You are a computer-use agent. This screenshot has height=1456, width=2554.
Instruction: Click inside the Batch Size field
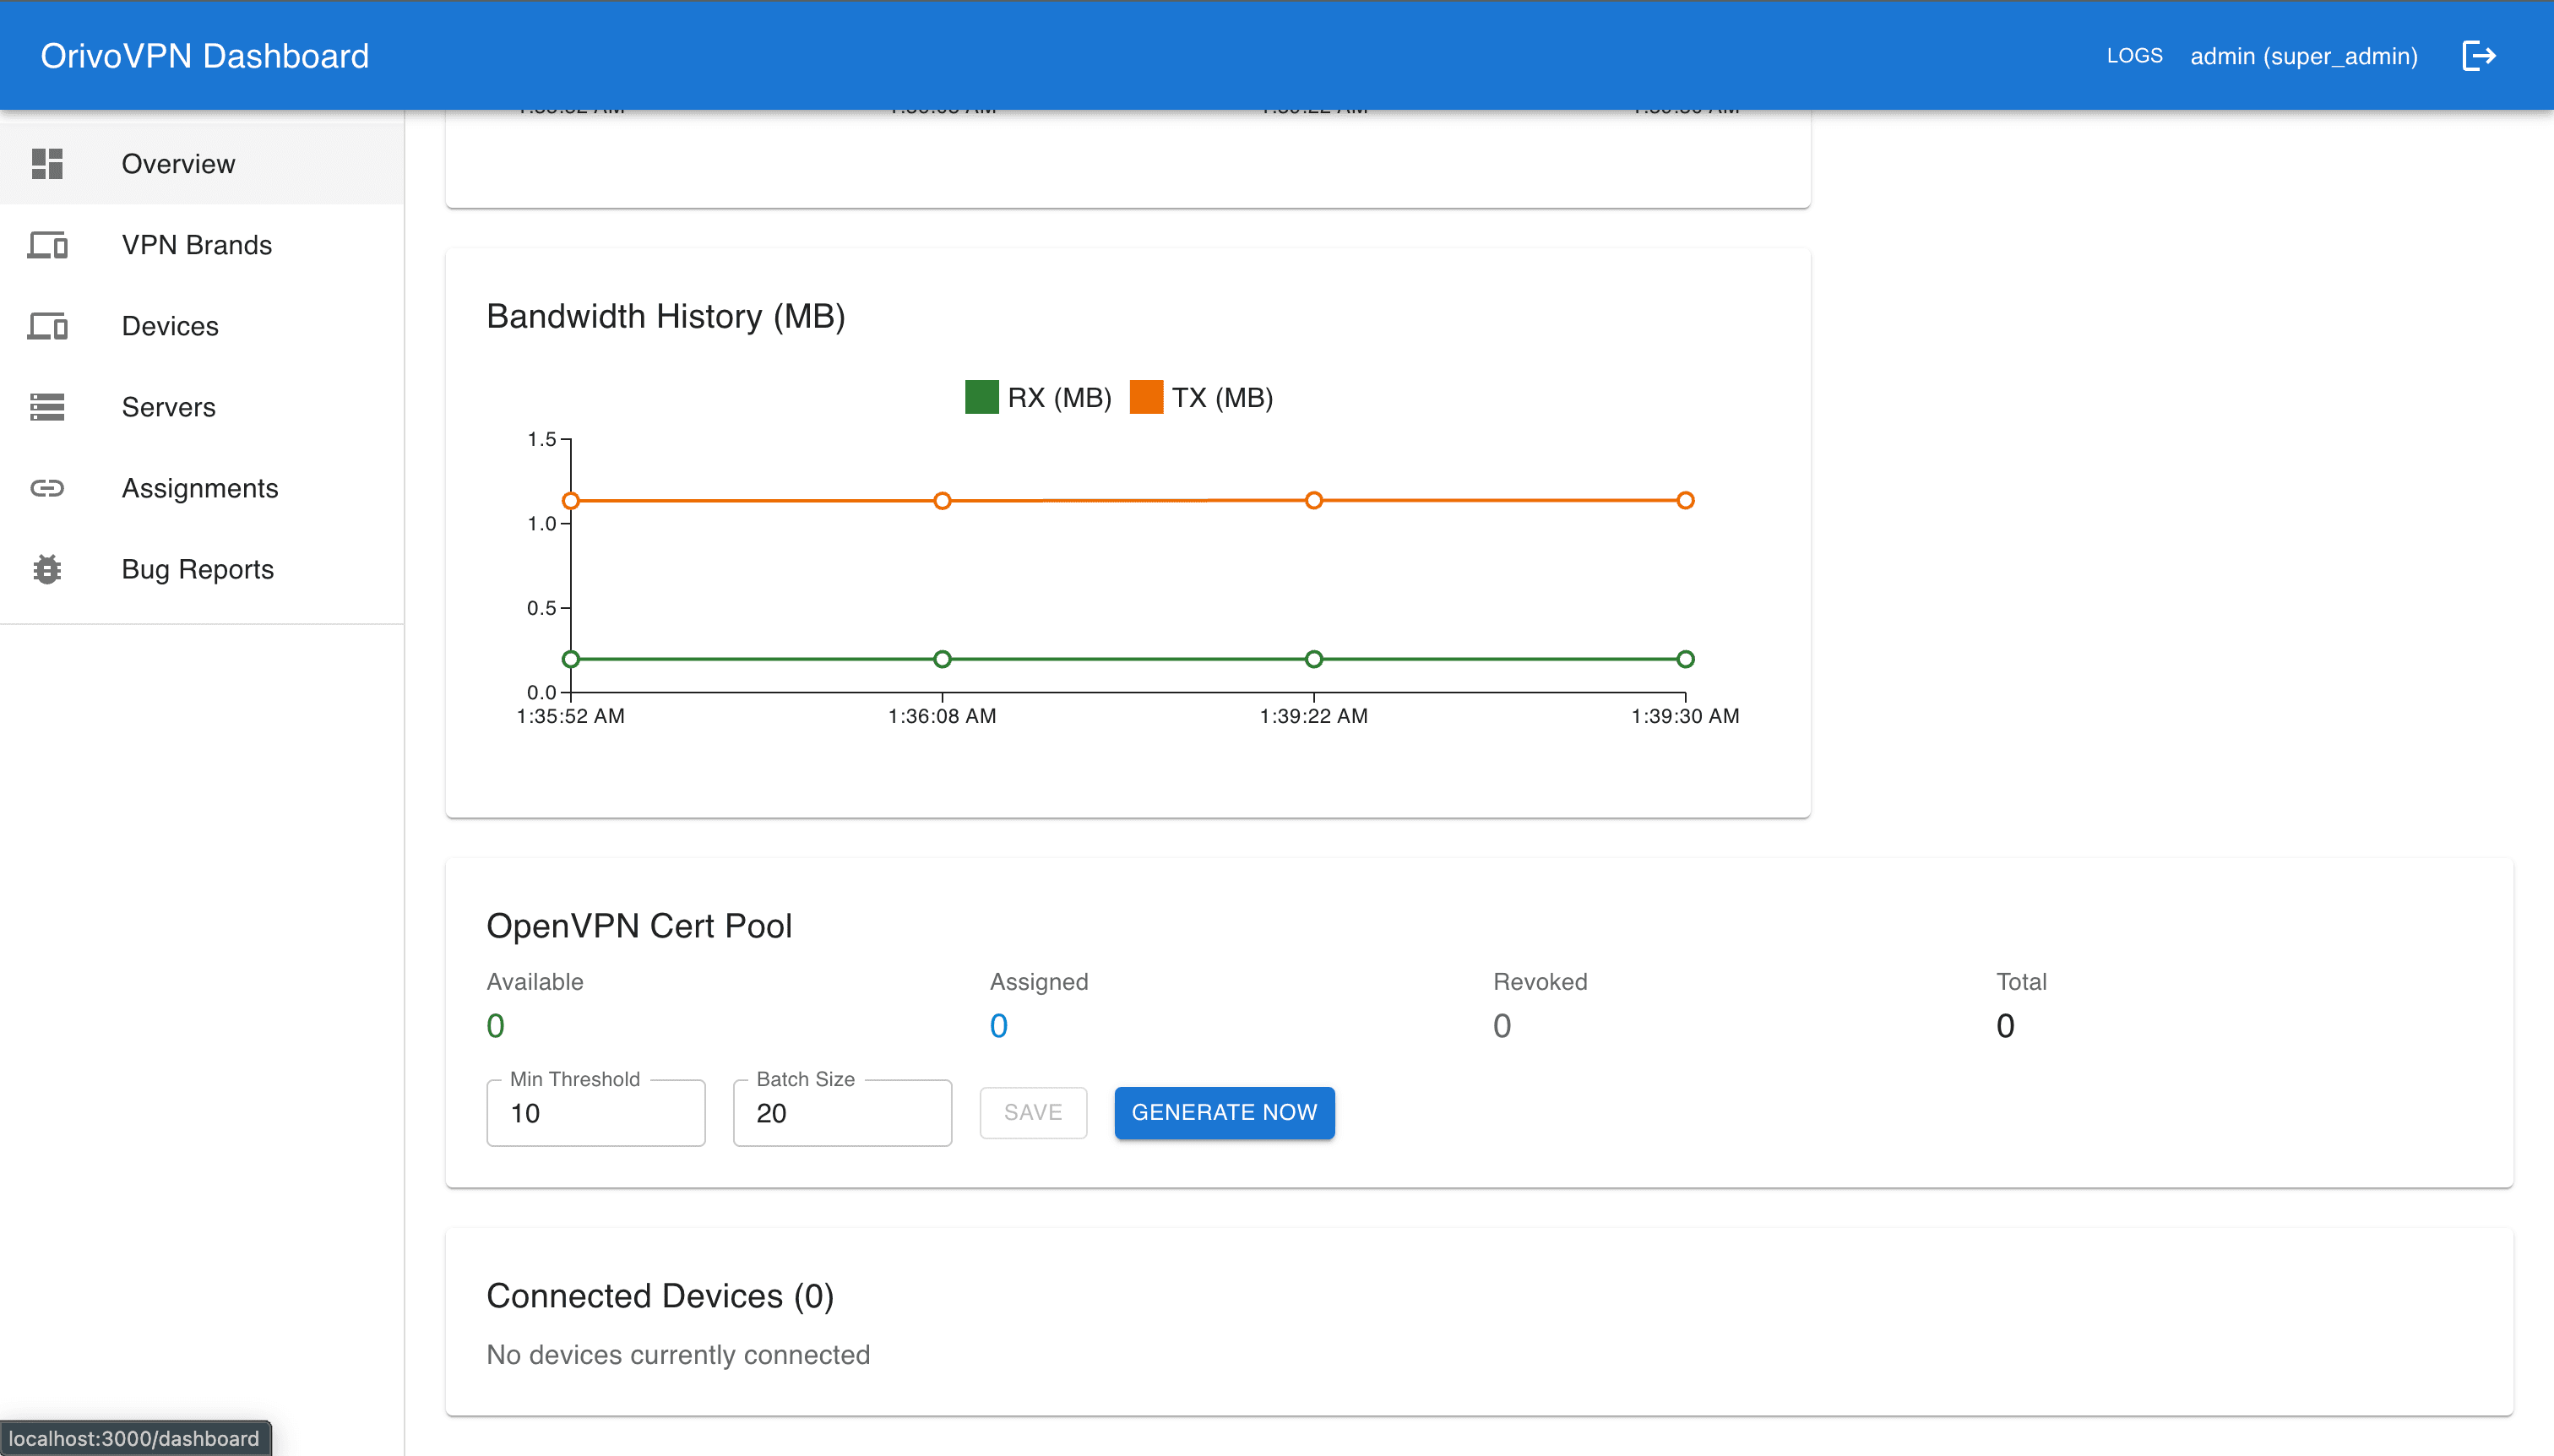pos(842,1112)
